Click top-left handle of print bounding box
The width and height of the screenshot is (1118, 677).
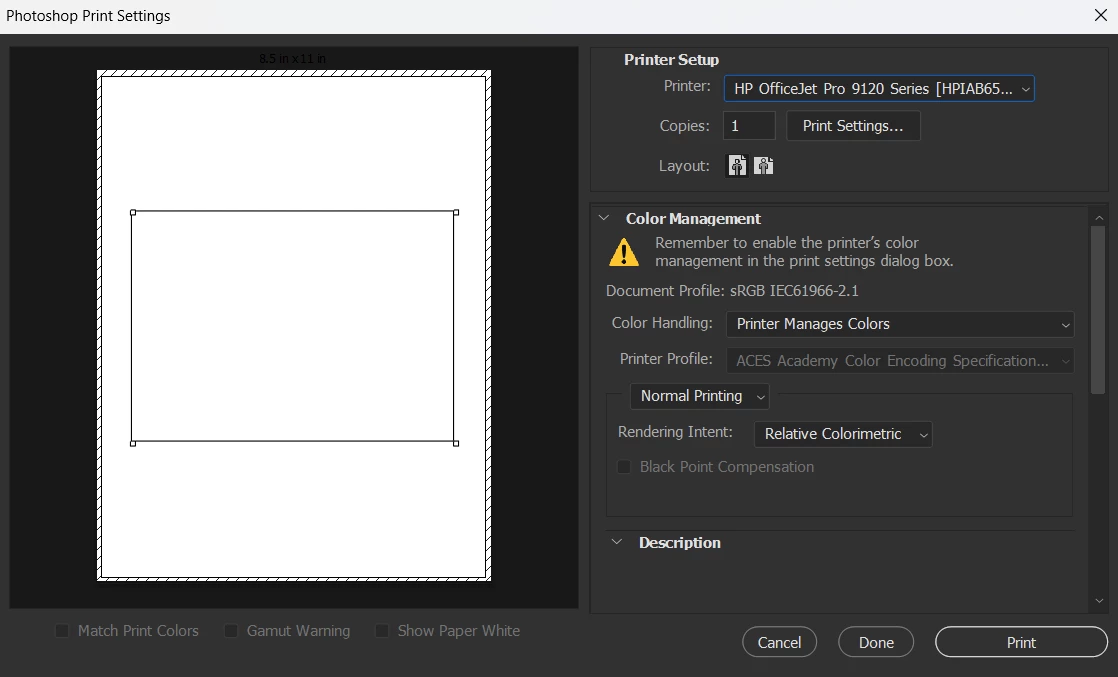point(133,213)
